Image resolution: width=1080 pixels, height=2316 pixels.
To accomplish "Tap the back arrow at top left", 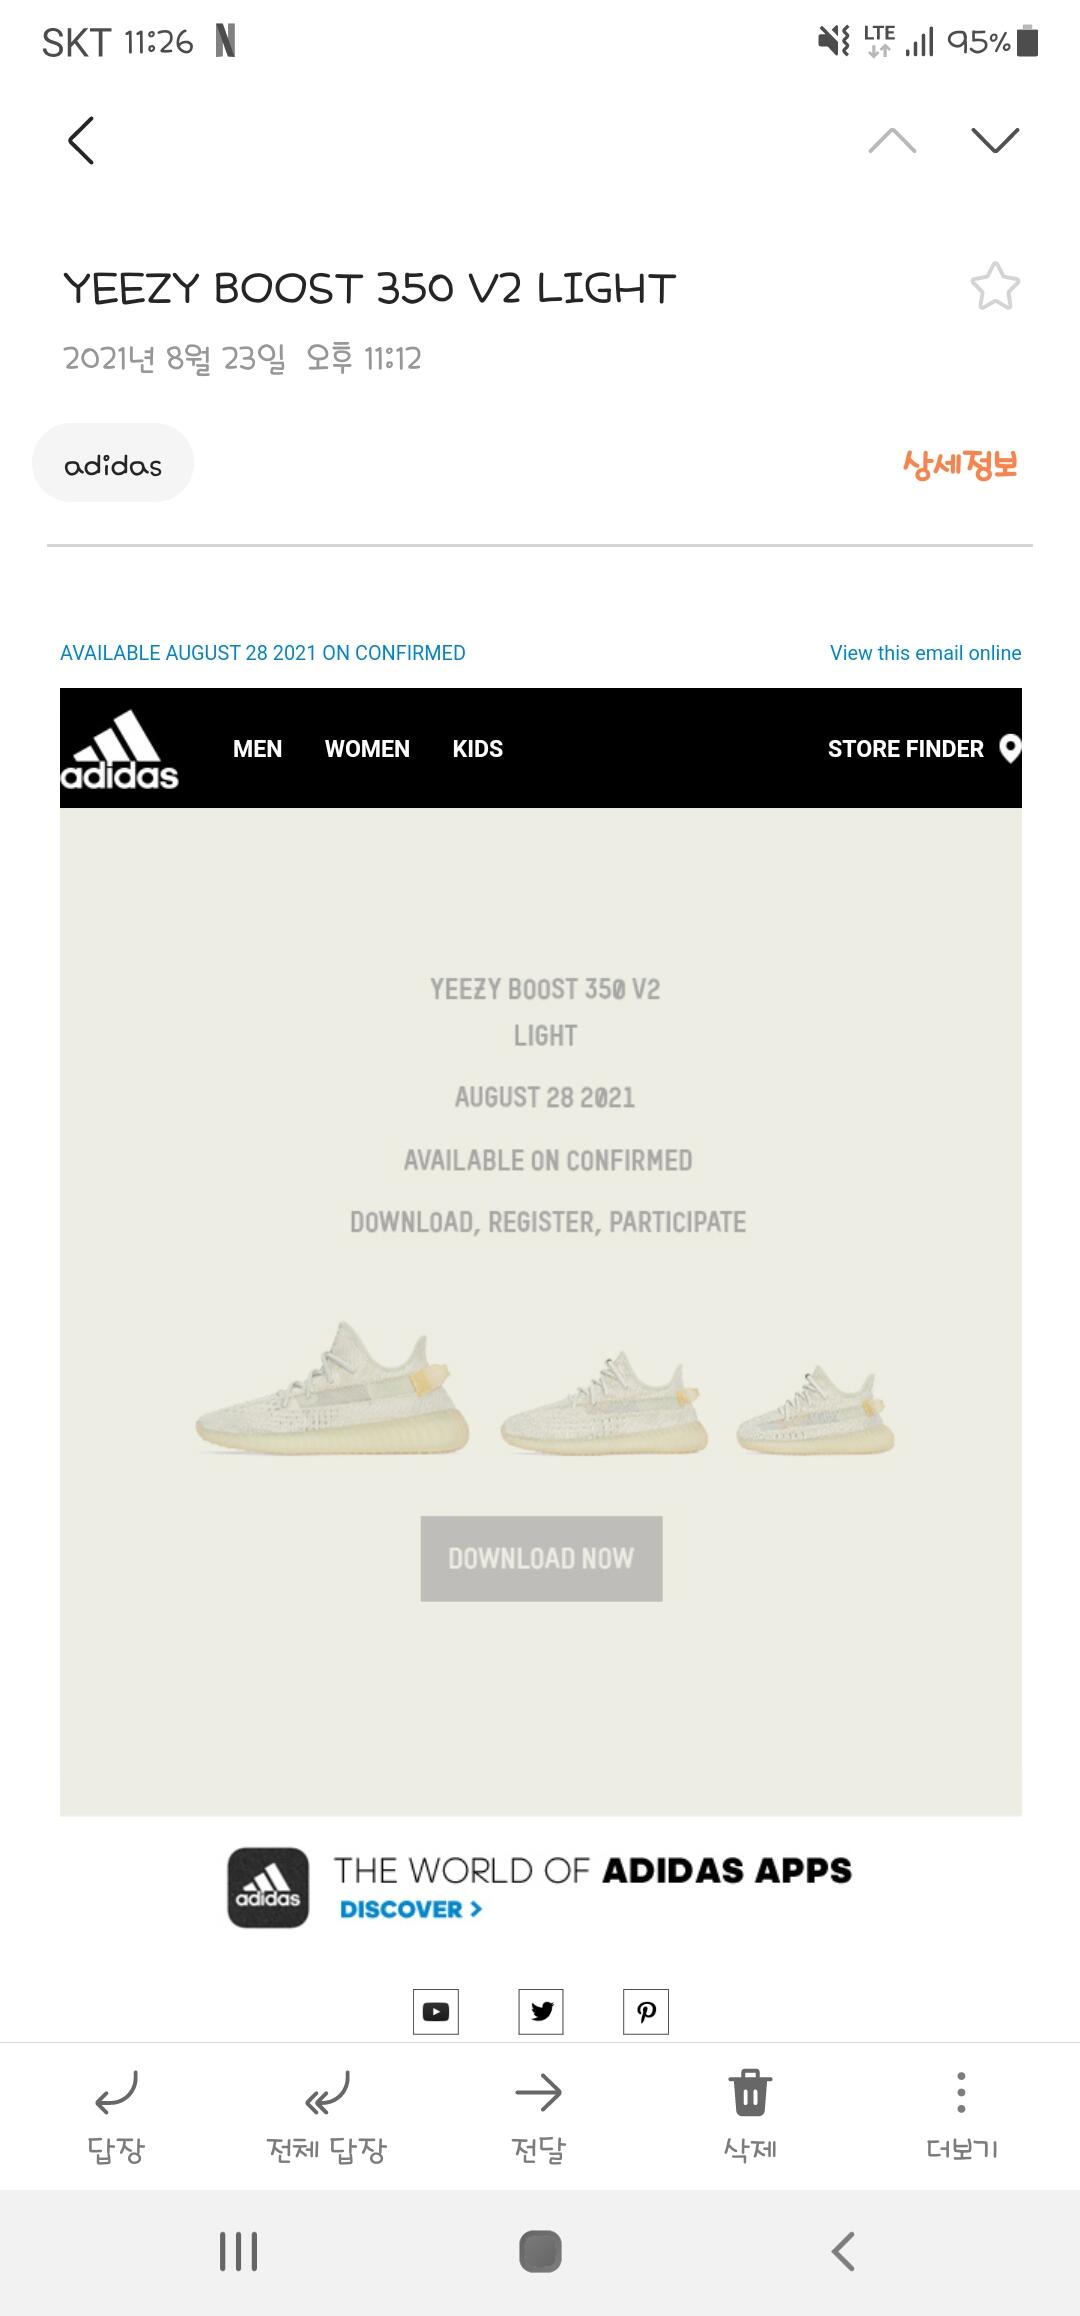I will click(81, 140).
